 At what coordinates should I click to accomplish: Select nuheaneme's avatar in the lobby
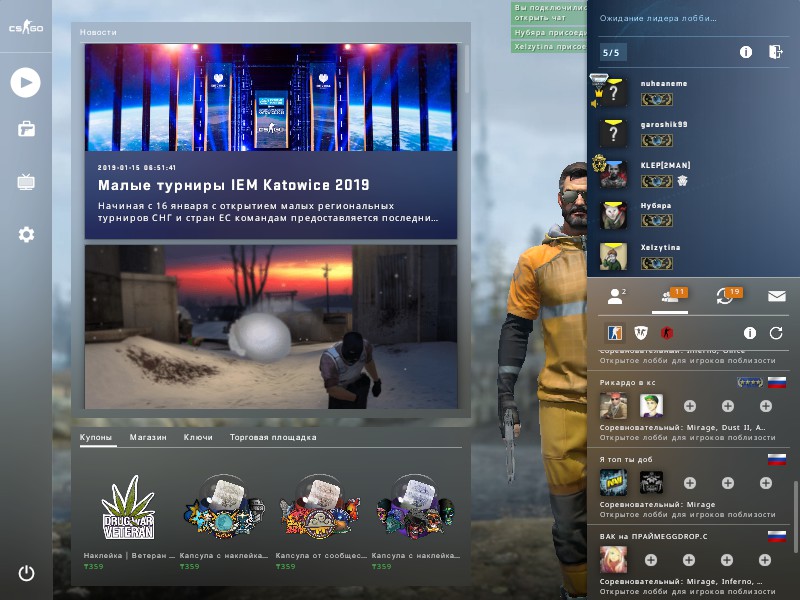pos(613,93)
